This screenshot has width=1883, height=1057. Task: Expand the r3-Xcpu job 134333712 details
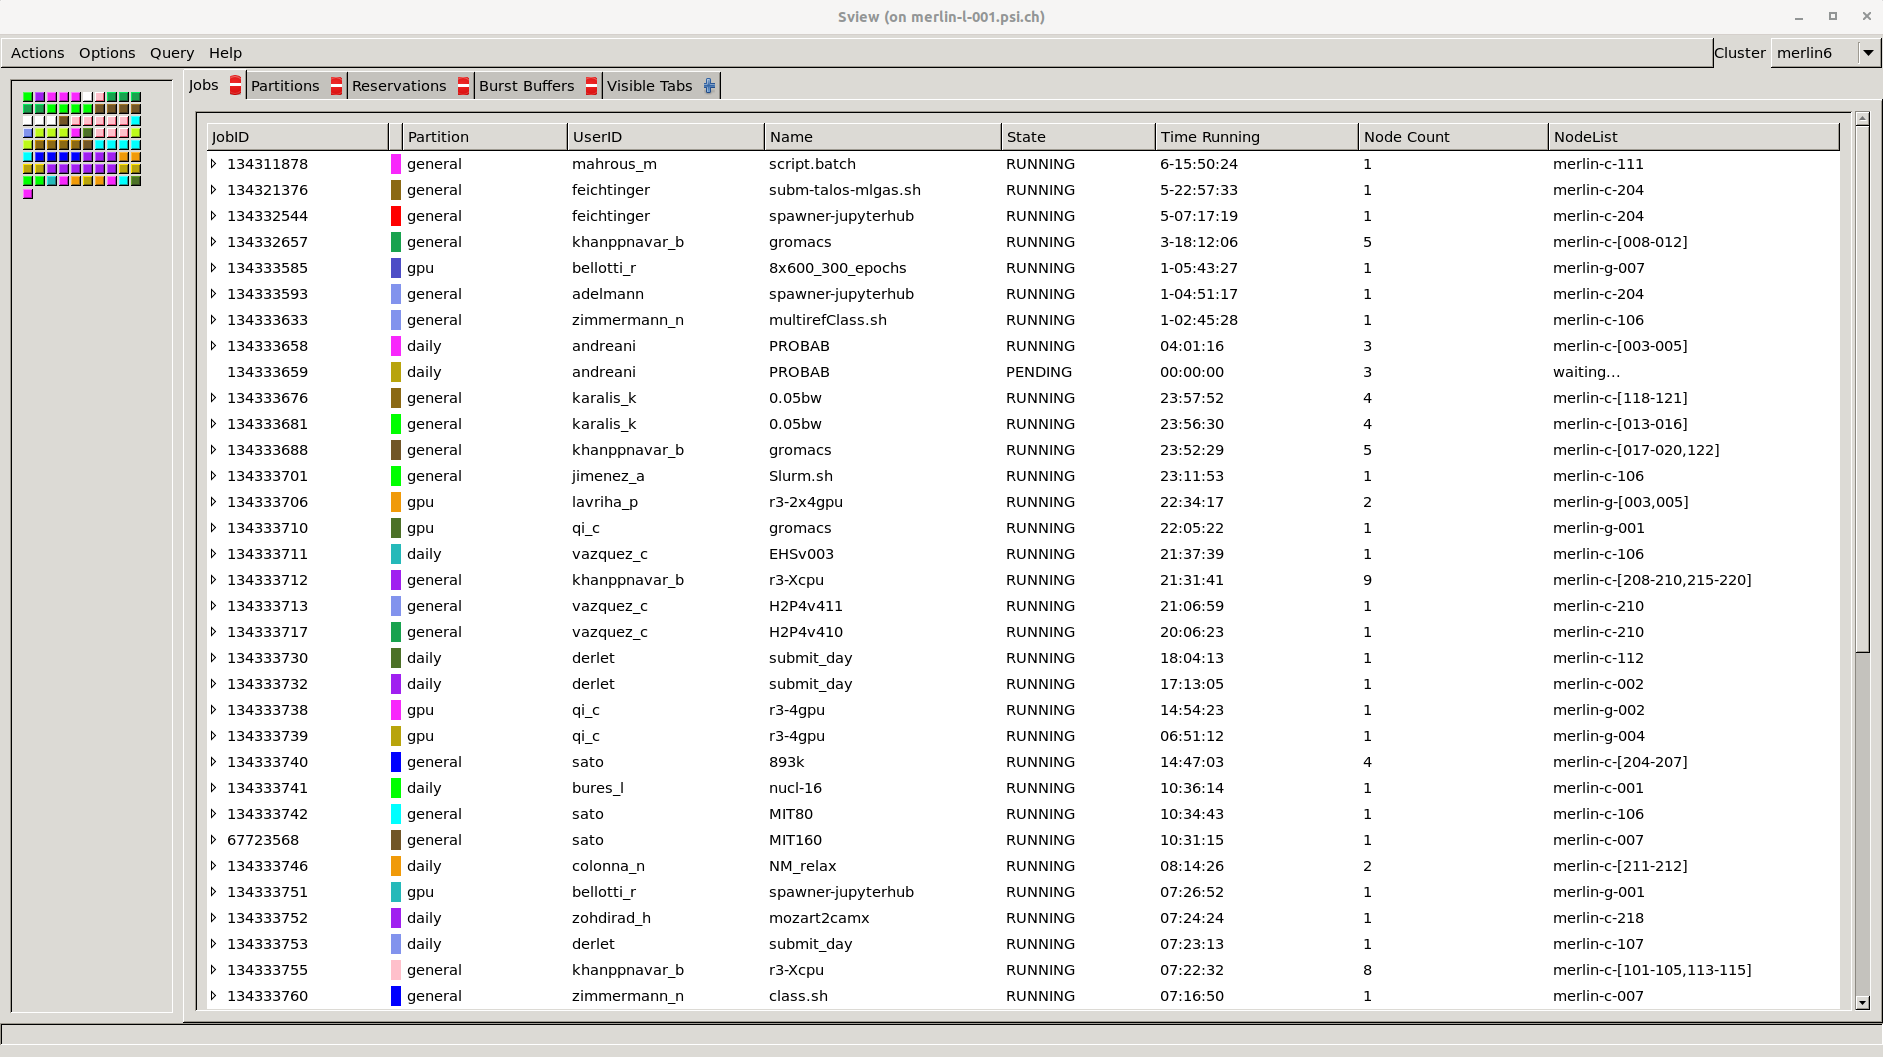(214, 579)
